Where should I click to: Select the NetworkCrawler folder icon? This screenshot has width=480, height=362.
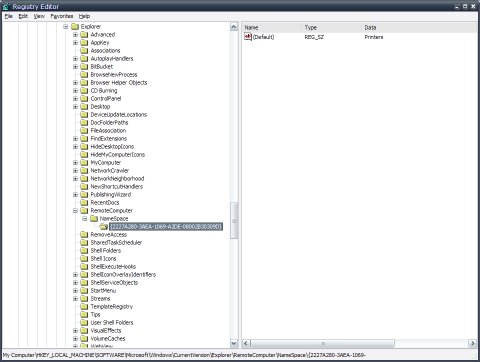pos(84,171)
